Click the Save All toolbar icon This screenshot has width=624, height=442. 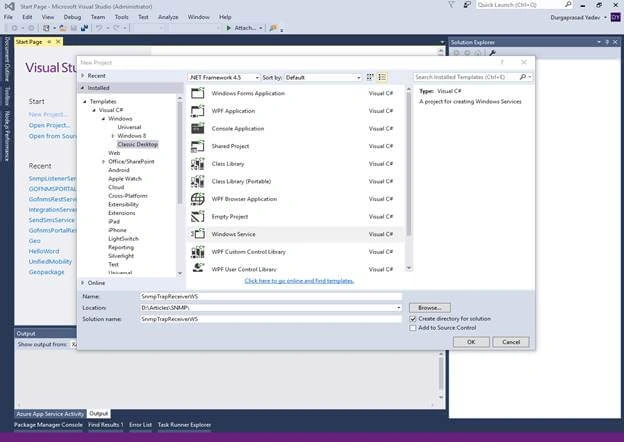(x=85, y=28)
